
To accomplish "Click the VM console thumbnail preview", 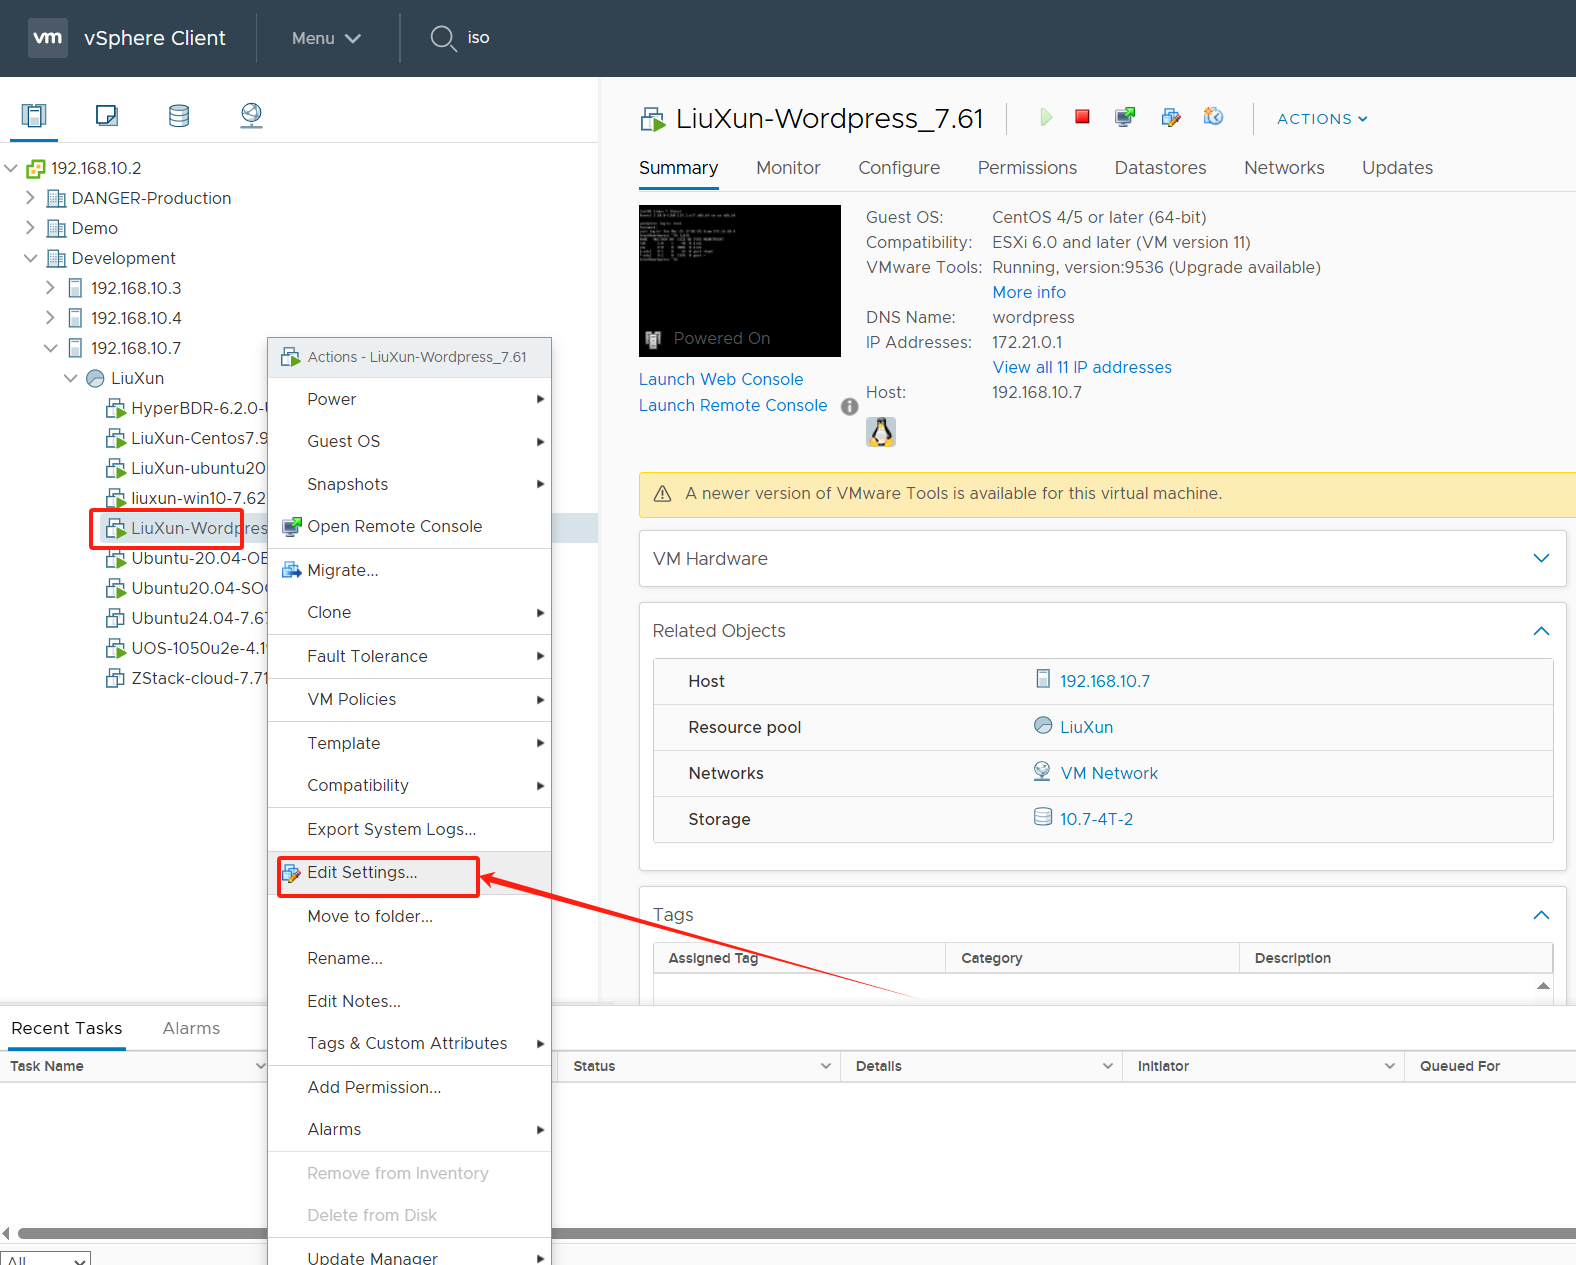I will point(740,281).
